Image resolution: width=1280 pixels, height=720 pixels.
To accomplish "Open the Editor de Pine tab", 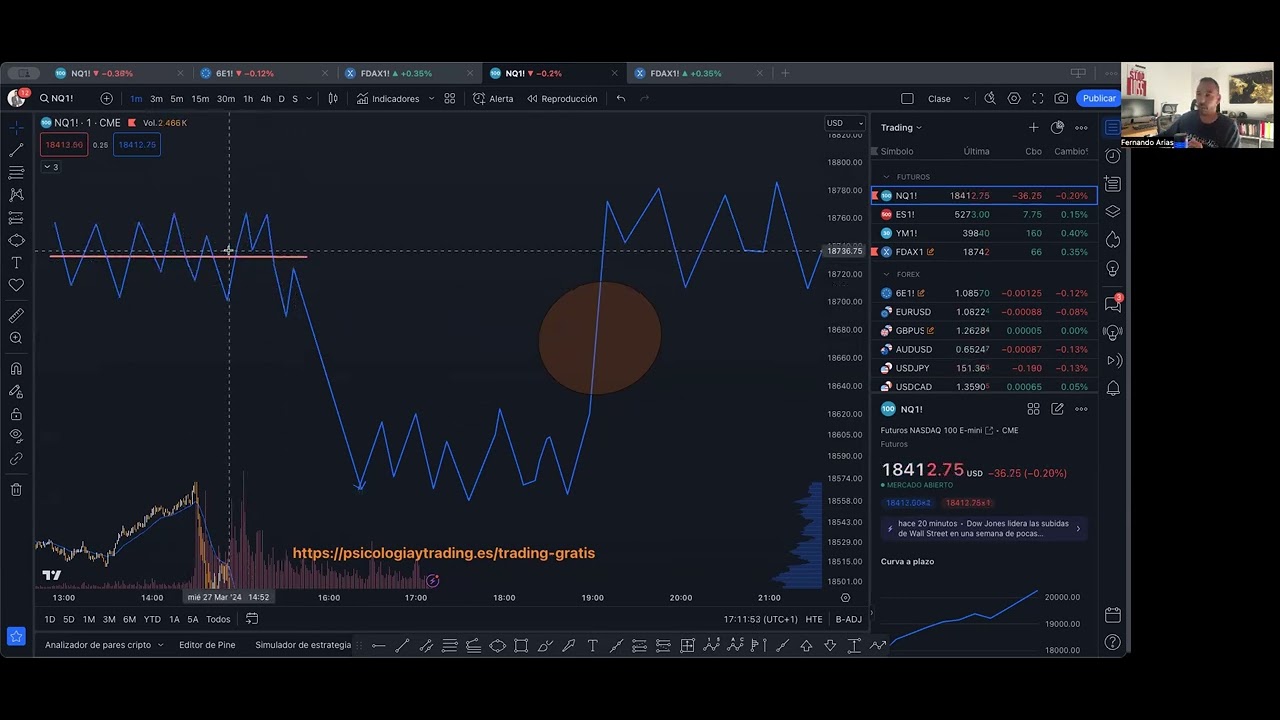I will point(207,645).
